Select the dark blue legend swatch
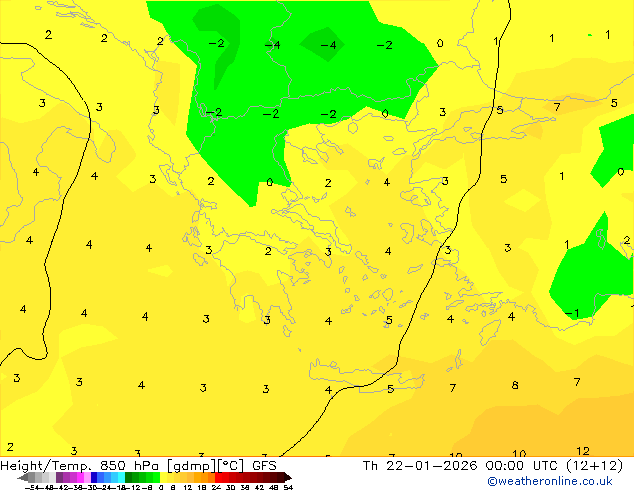 [94, 477]
